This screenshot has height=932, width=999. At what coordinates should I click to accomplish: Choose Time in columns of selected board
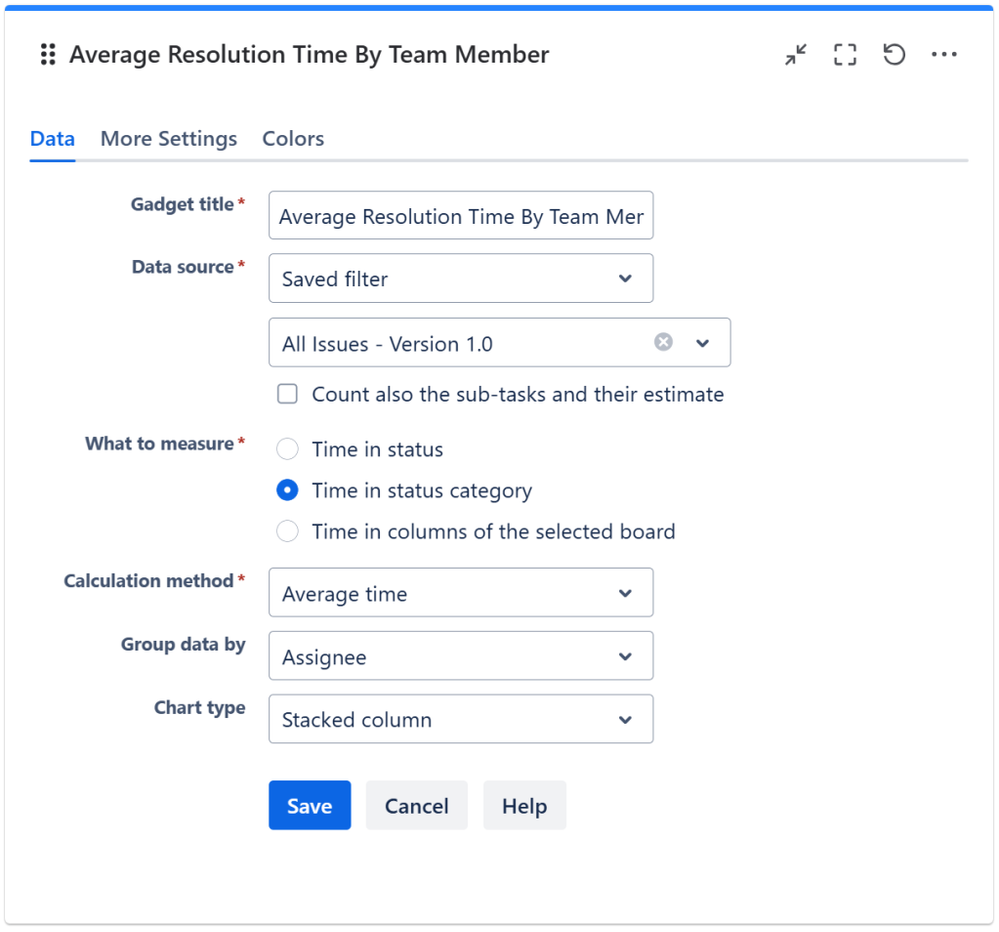pos(287,531)
